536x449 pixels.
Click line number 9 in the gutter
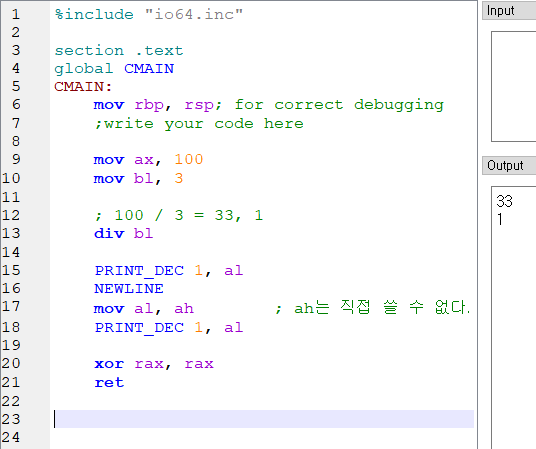(x=16, y=159)
